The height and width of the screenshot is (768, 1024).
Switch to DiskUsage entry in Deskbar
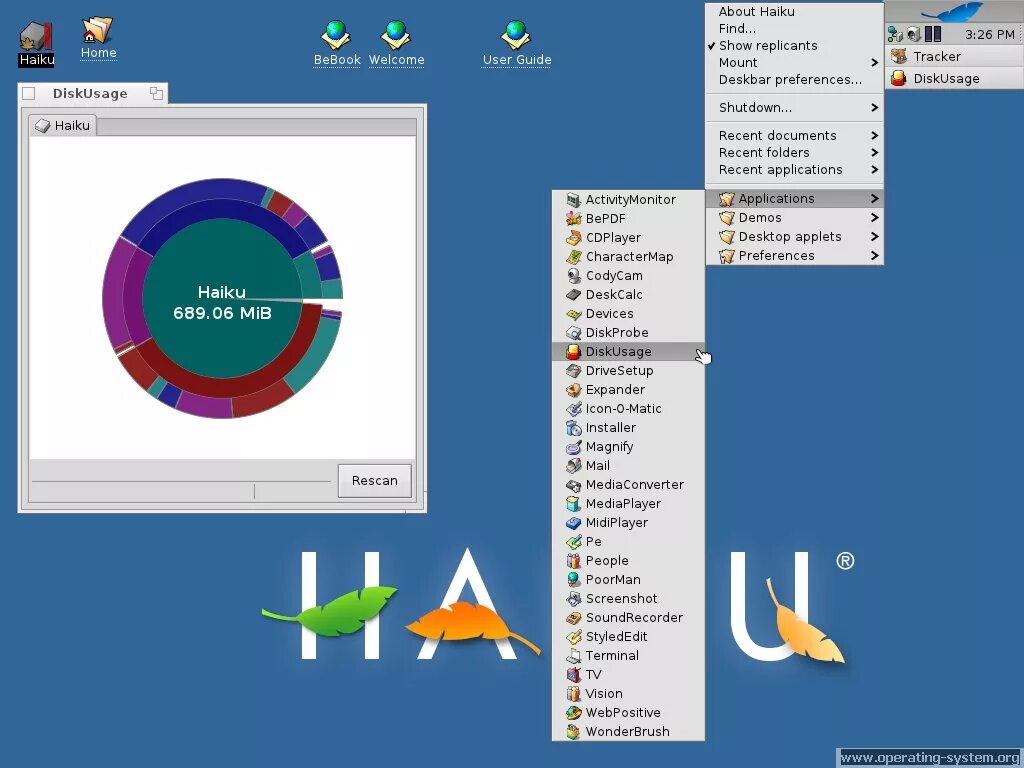[x=954, y=78]
